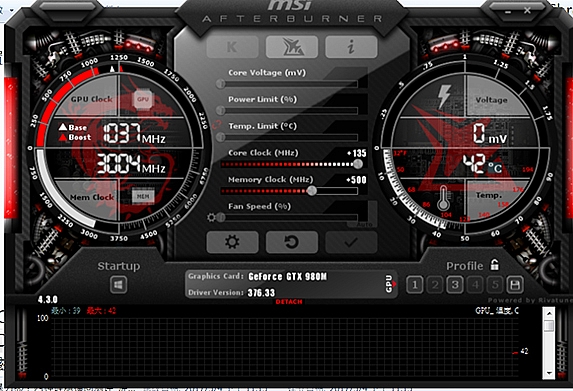The height and width of the screenshot is (391, 573).
Task: Reset settings with circular arrow button
Action: (x=292, y=242)
